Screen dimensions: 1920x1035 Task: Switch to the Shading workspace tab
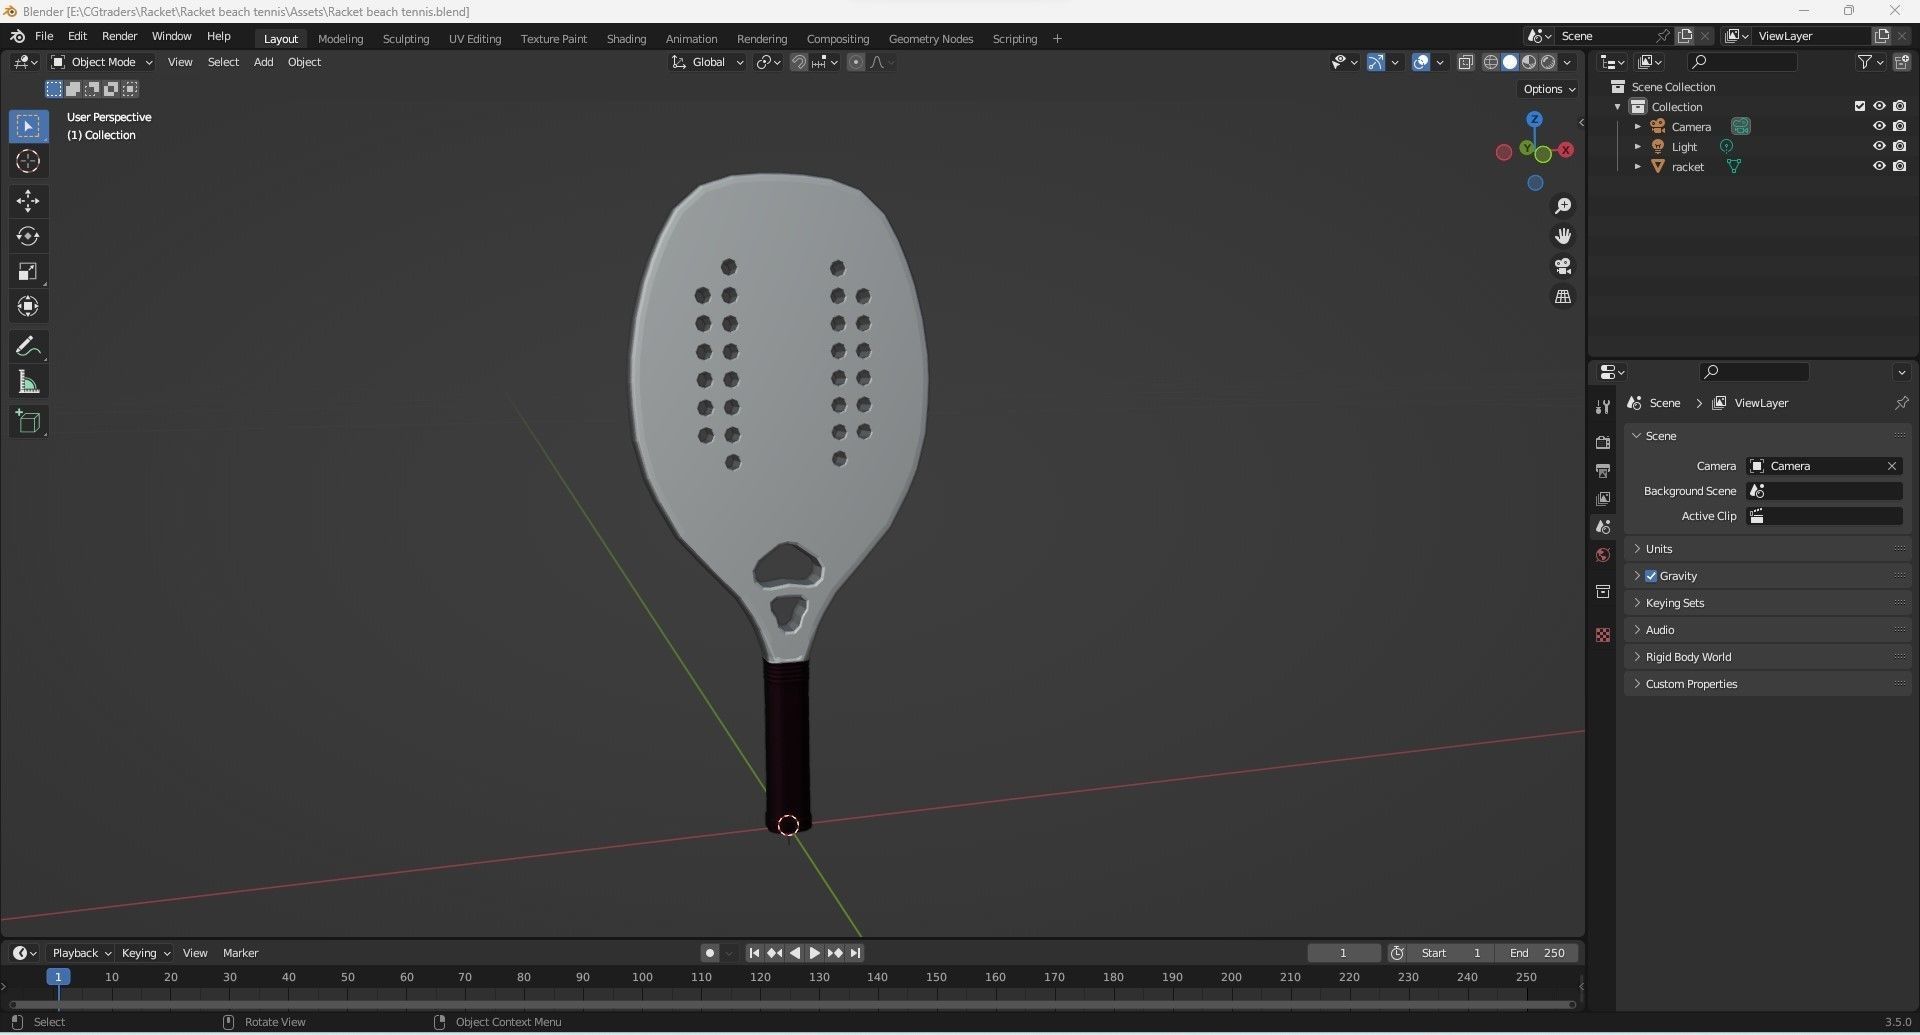coord(626,39)
